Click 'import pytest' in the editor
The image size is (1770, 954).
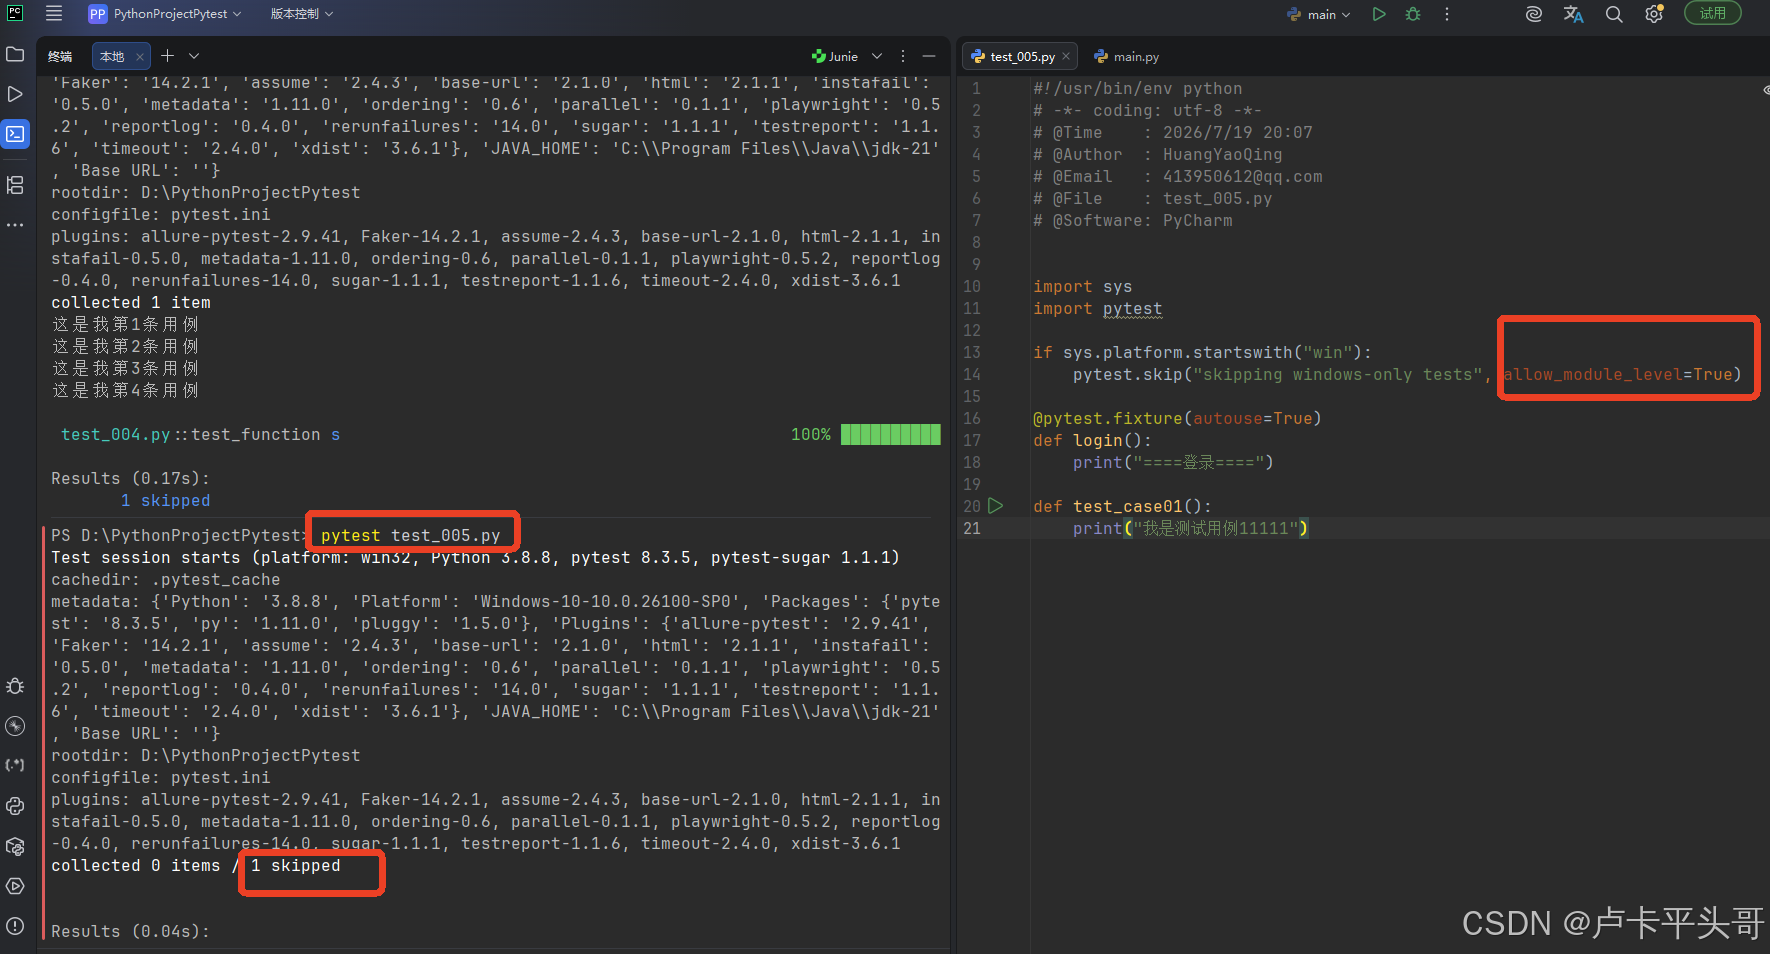[x=1097, y=309]
